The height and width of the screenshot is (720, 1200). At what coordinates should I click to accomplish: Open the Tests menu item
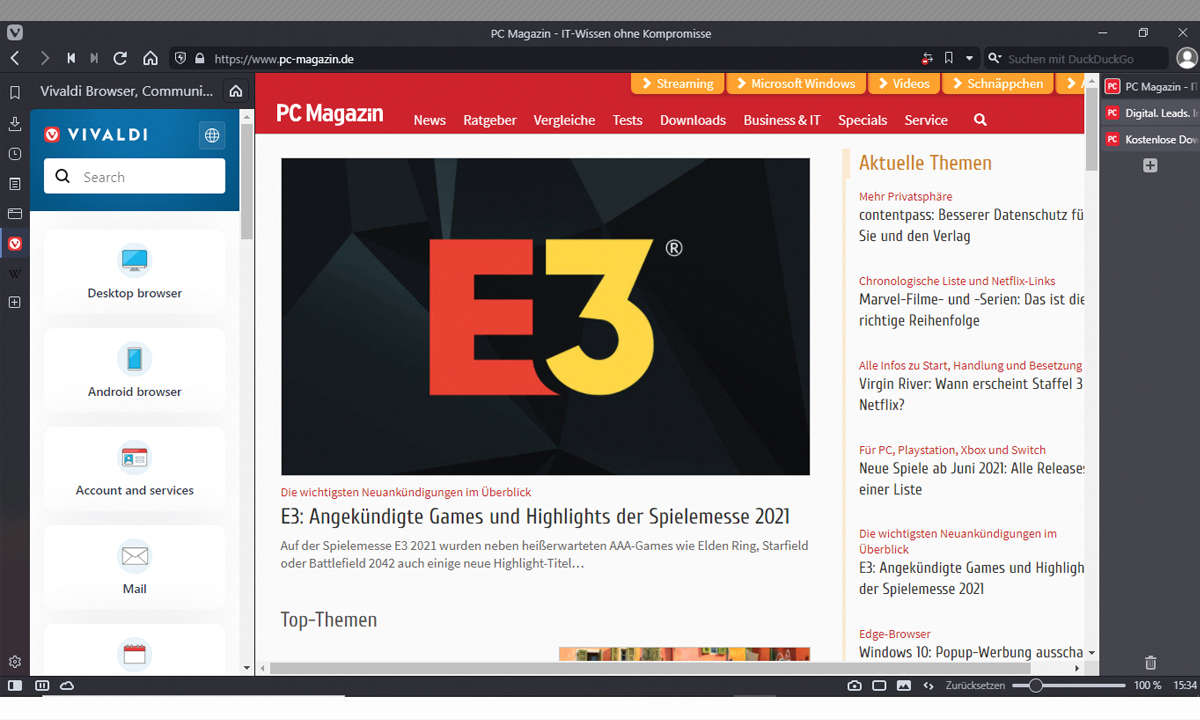coord(628,120)
